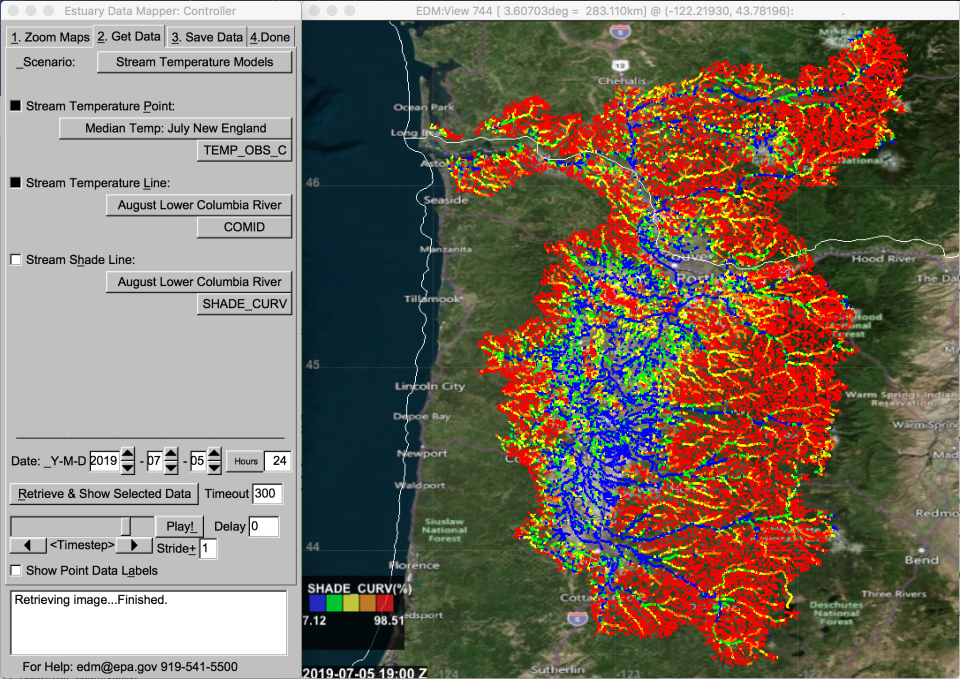Increase the month value using up arrow
This screenshot has width=960, height=679.
click(171, 455)
